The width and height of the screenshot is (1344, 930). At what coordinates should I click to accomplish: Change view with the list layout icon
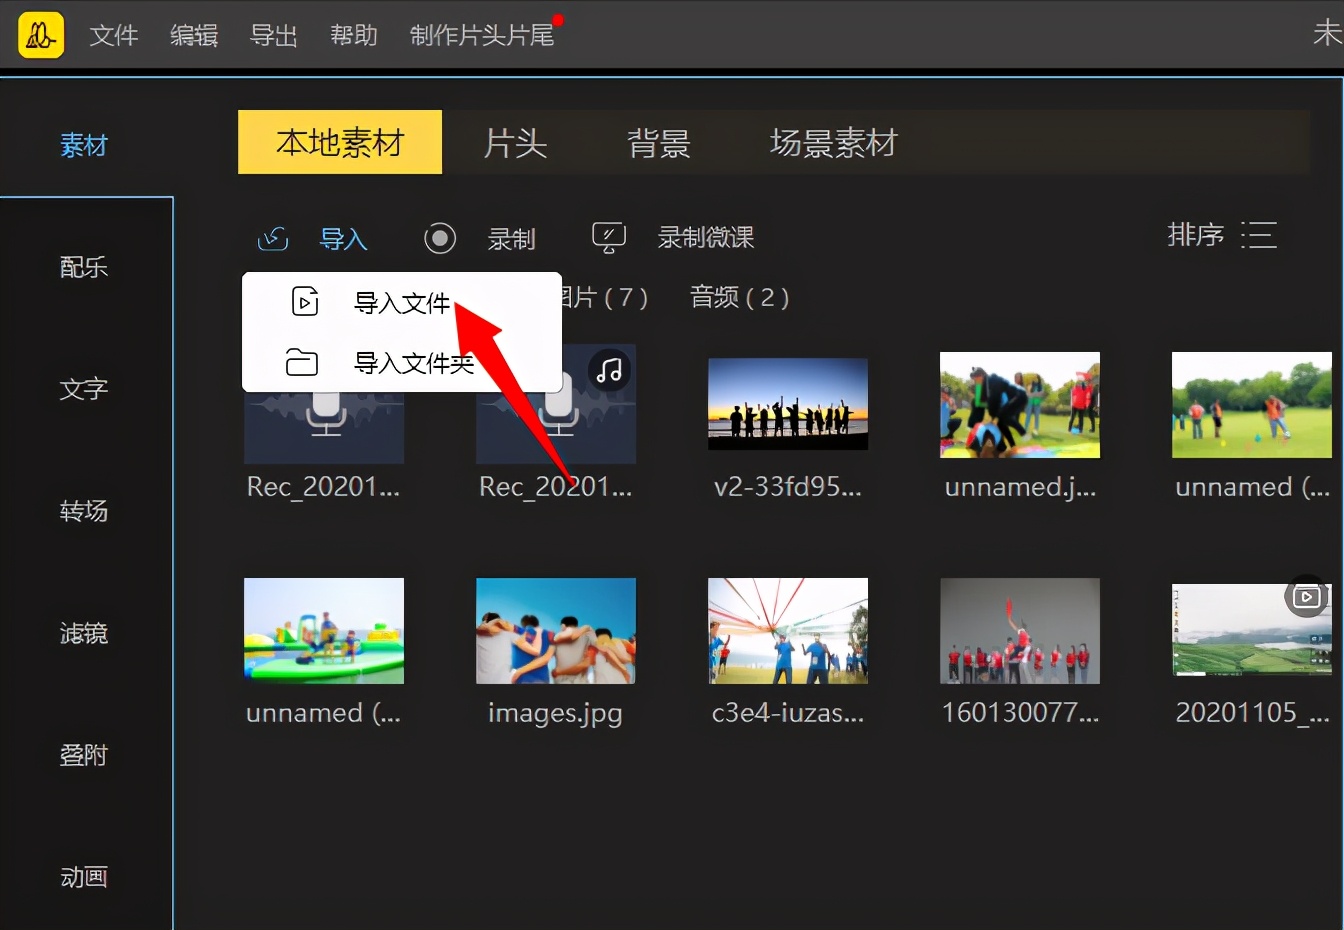coord(1259,235)
